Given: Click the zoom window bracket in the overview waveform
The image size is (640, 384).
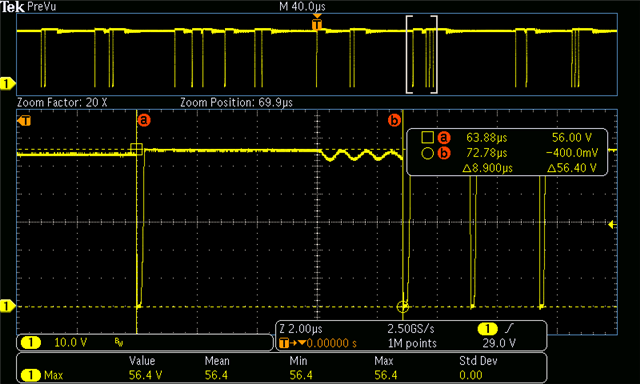Looking at the screenshot, I should [x=422, y=54].
